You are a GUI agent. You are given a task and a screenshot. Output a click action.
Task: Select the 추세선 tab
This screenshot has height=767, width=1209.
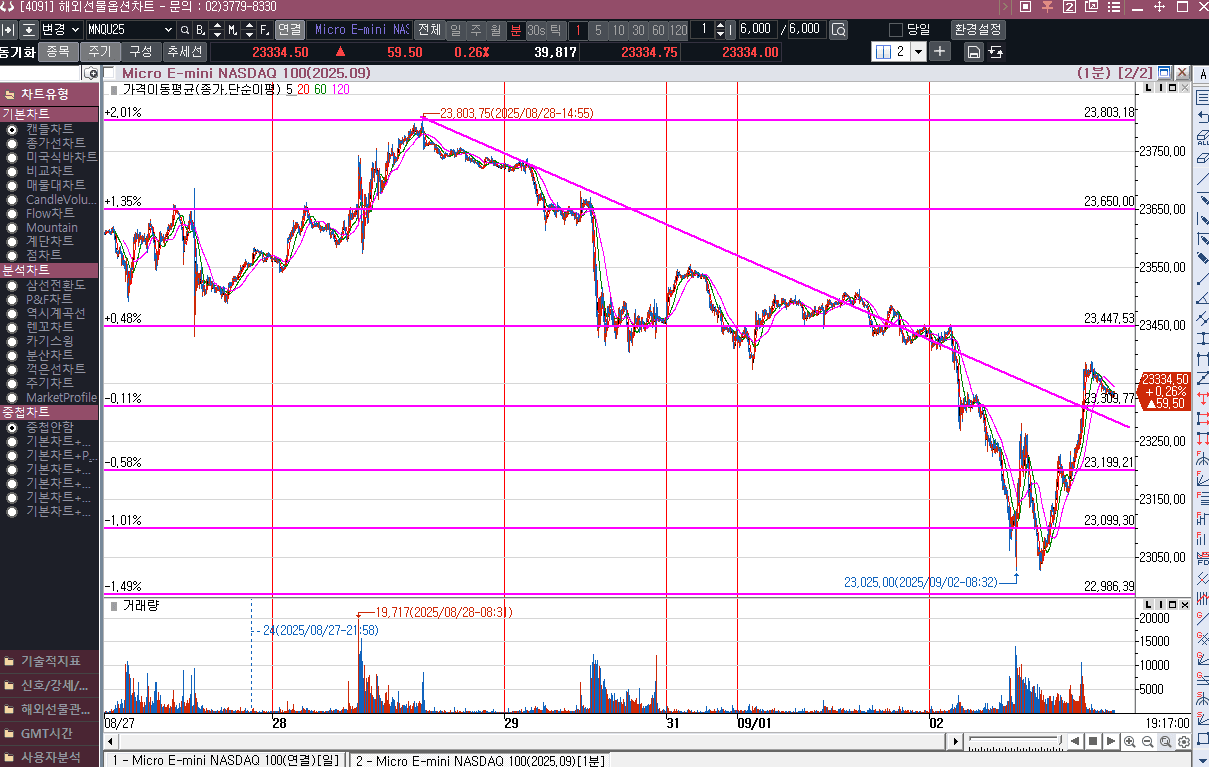click(185, 52)
